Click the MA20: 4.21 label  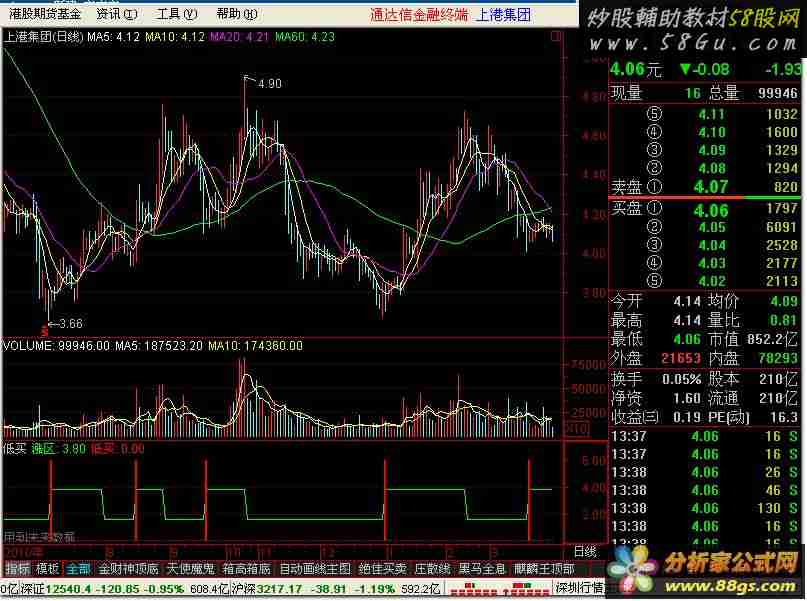[x=240, y=37]
